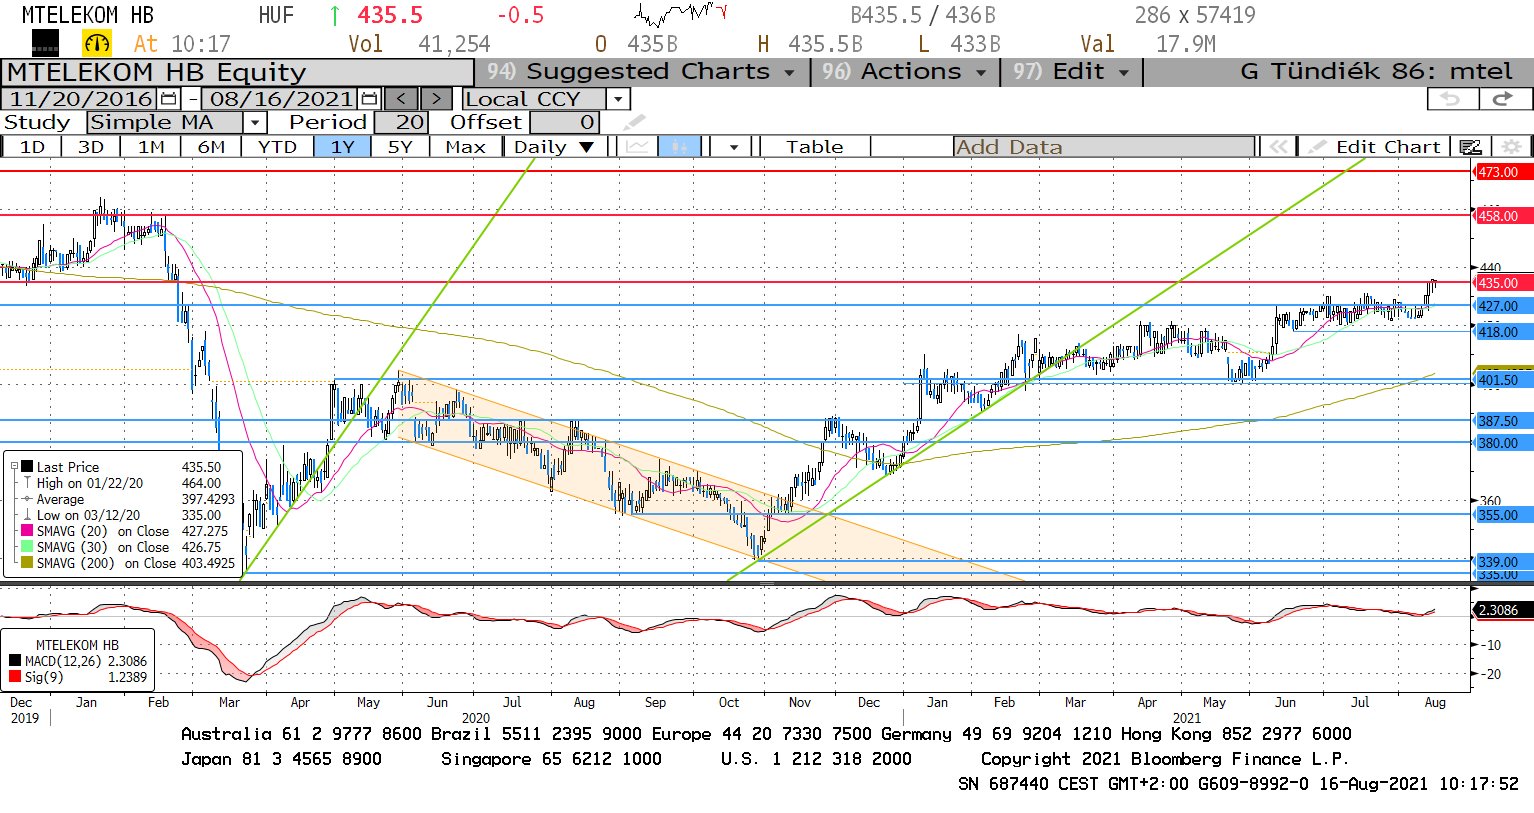Collapse the legend box expander
This screenshot has width=1534, height=813.
coord(14,466)
